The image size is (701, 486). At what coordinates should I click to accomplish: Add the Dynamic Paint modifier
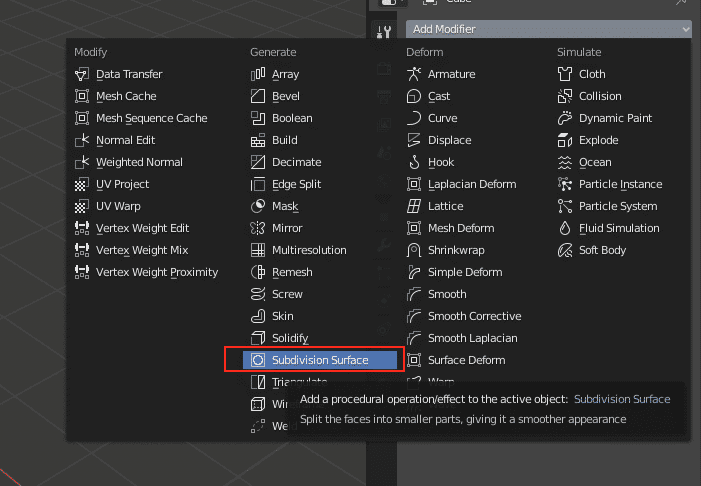point(605,118)
